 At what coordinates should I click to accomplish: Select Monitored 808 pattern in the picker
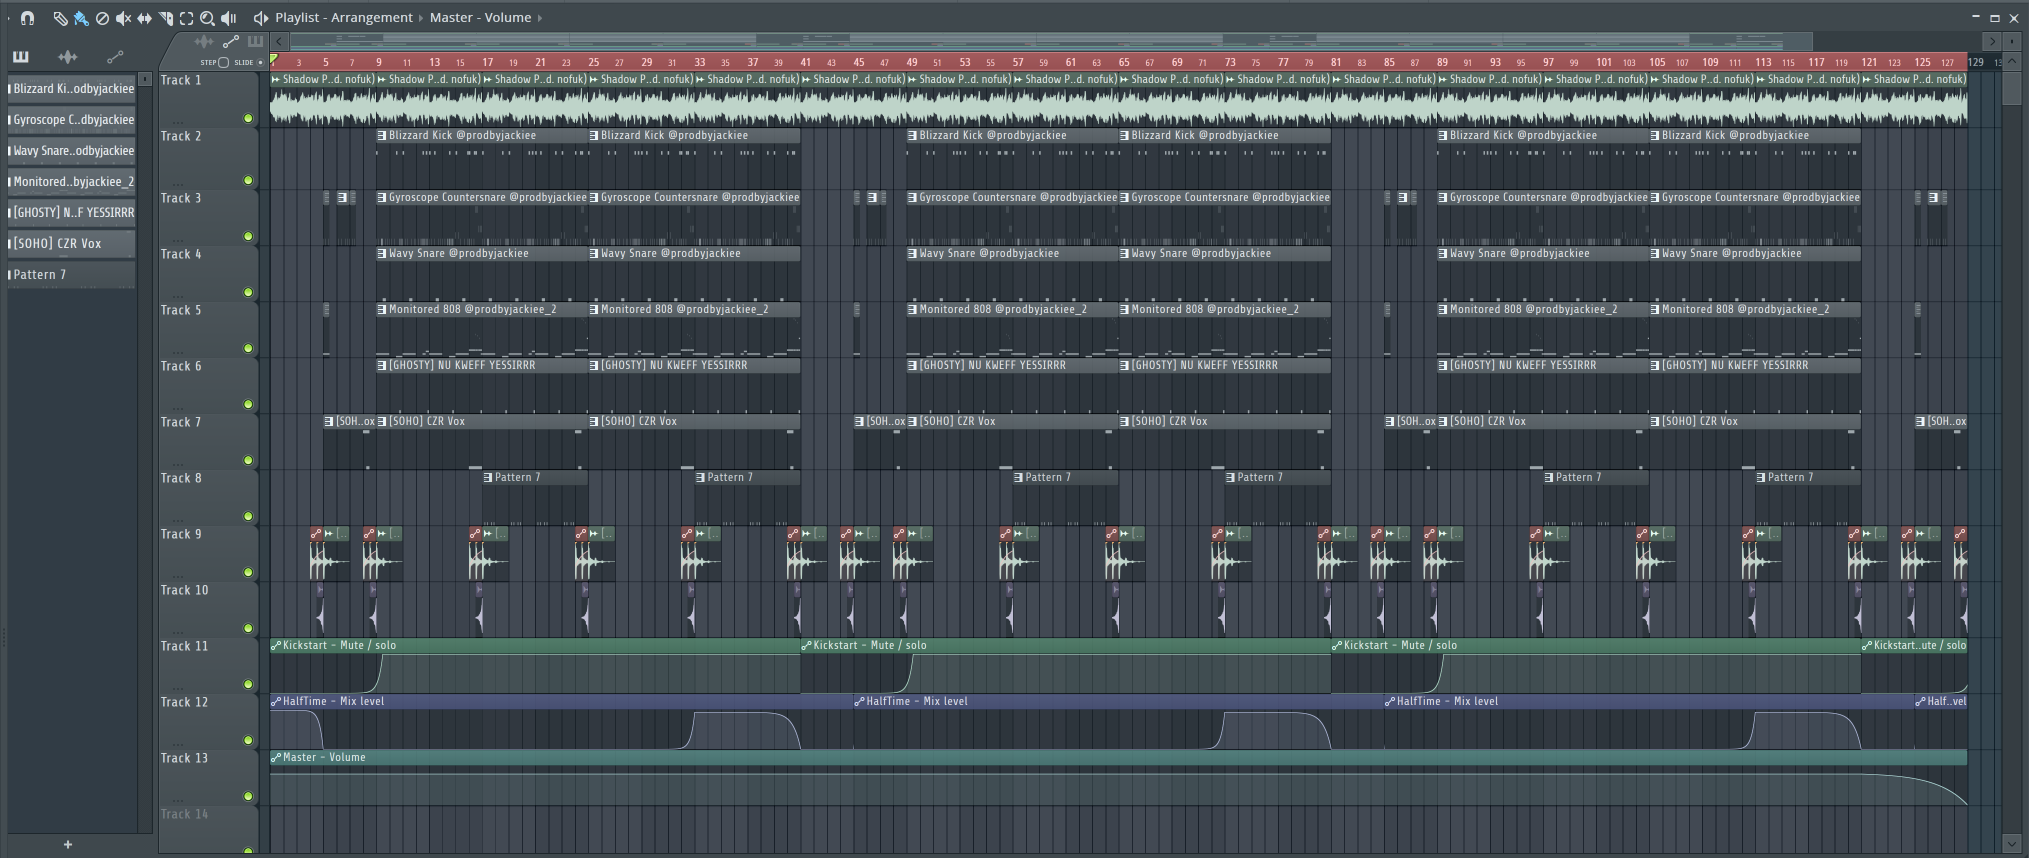[x=71, y=182]
